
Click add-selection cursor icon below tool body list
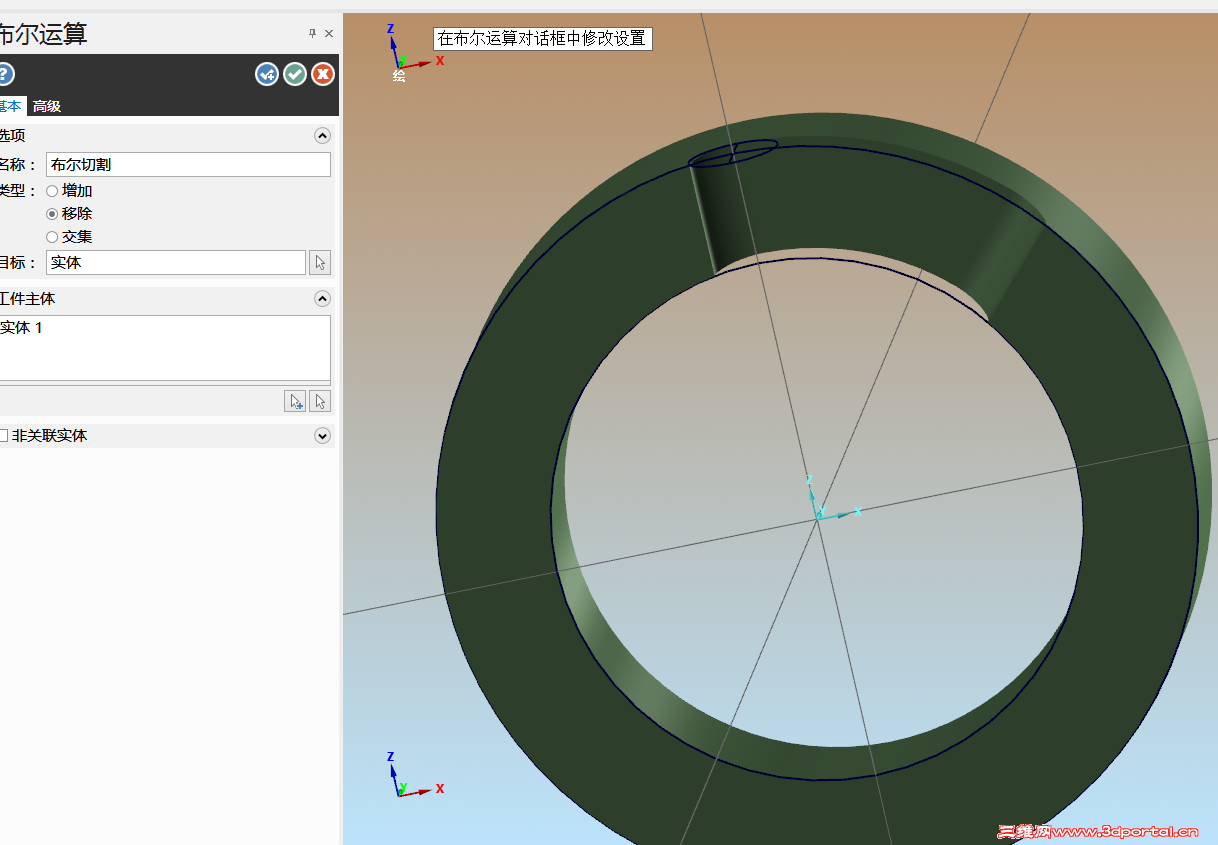[296, 401]
